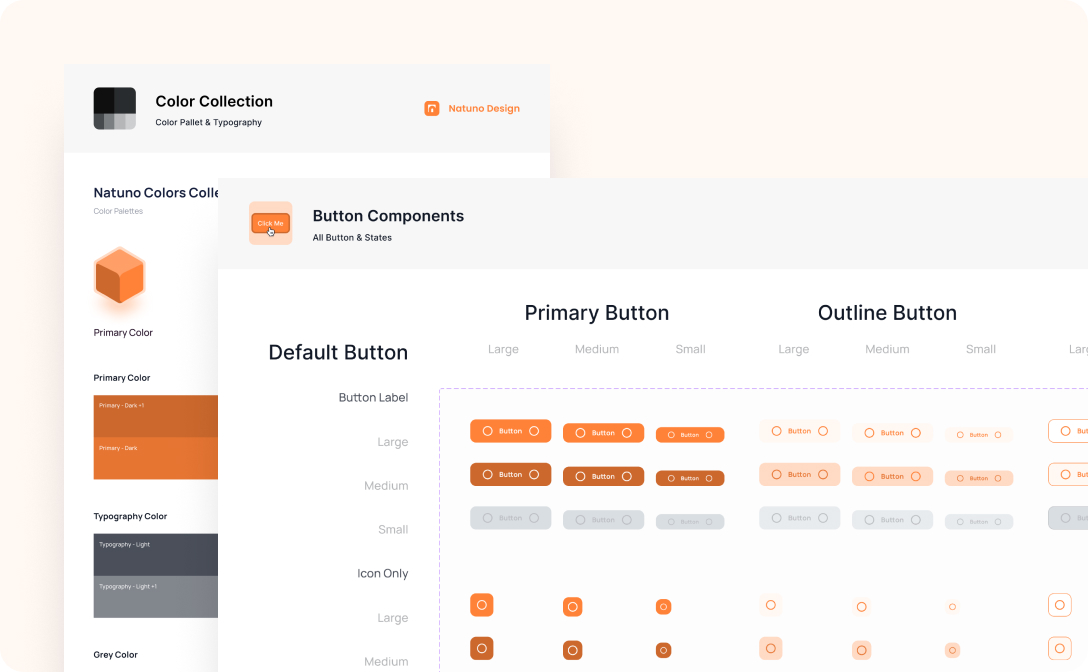
Task: Pick the Typography - Light +1 color swatch
Action: (155, 596)
